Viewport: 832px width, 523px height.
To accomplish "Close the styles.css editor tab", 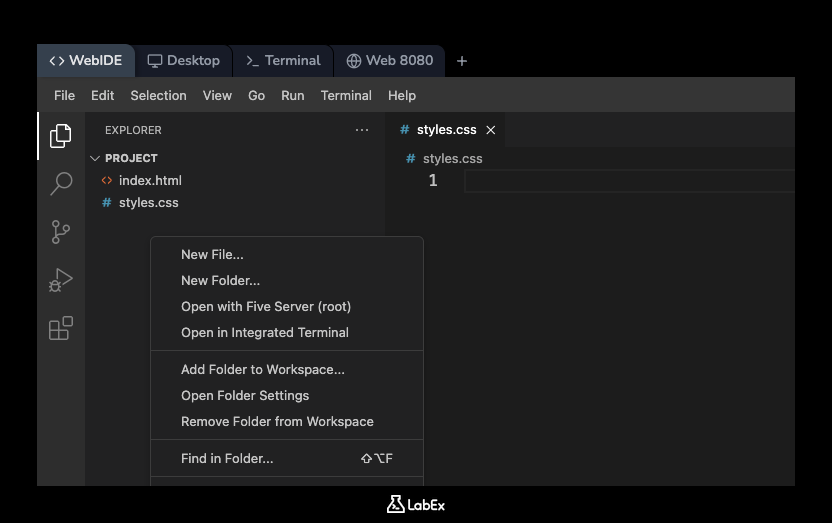I will pyautogui.click(x=491, y=130).
